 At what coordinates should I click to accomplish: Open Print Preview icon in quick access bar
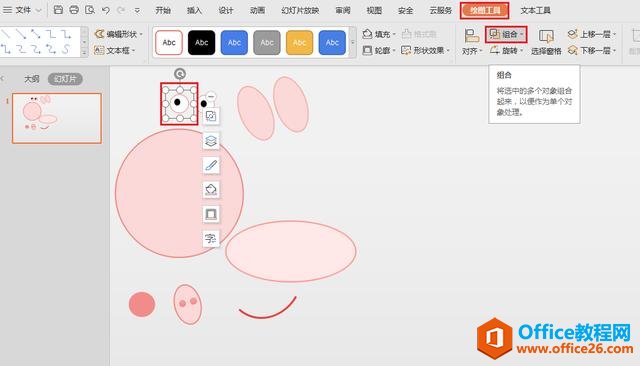(x=90, y=10)
